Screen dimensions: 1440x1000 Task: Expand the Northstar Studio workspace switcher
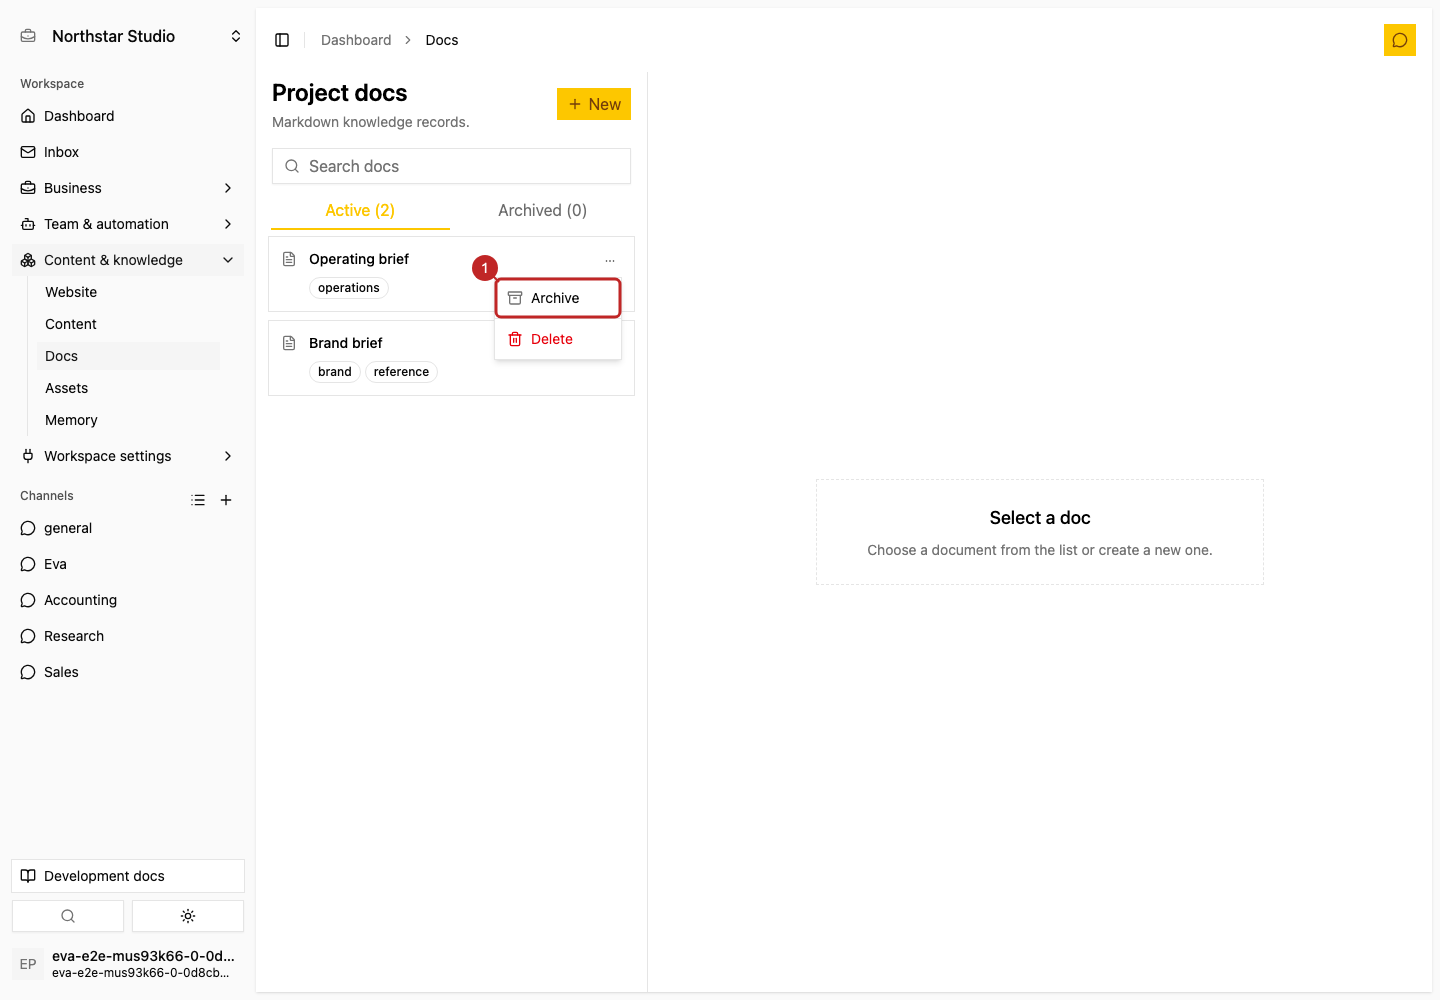pyautogui.click(x=236, y=36)
